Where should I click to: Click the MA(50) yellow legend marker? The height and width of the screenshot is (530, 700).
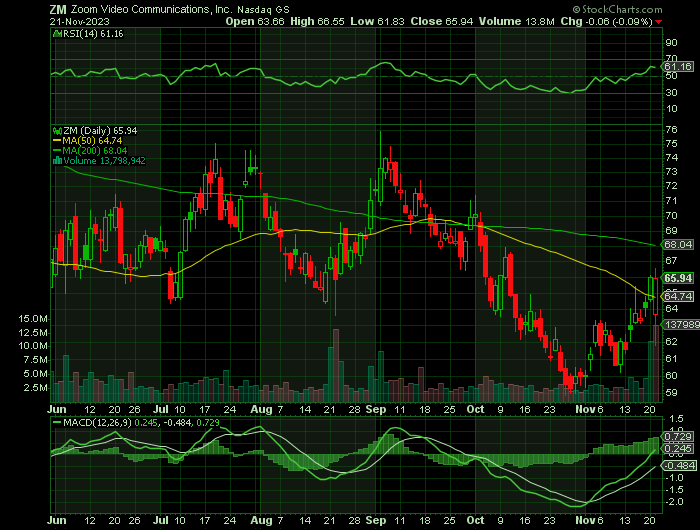click(x=57, y=141)
